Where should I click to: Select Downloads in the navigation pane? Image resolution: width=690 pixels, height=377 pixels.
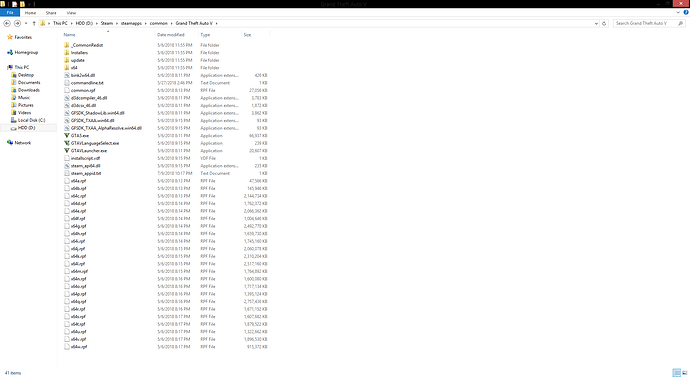tap(29, 90)
